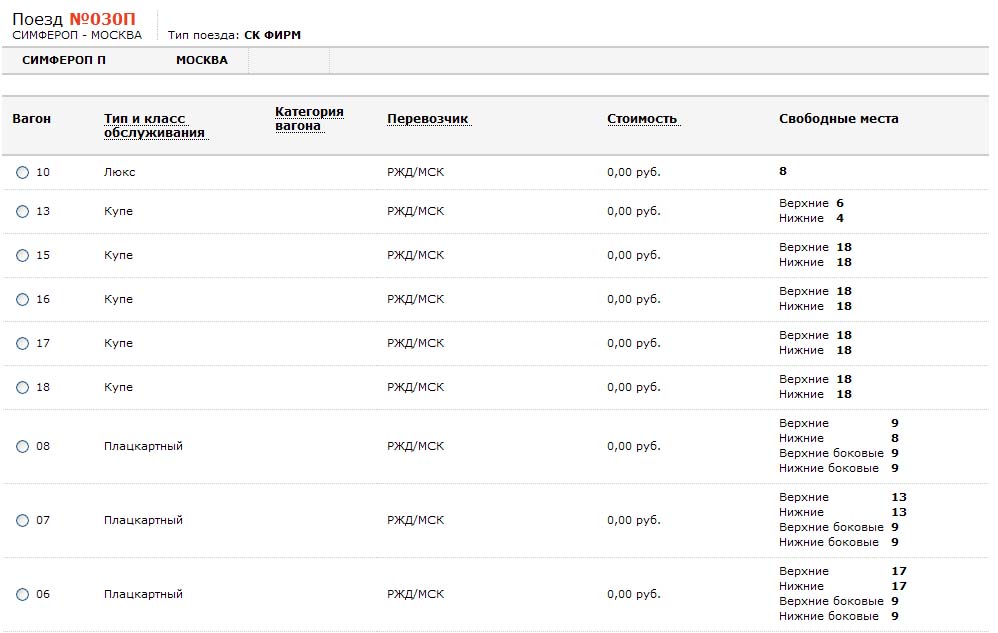Click the 'Вагон' column header

[31, 119]
